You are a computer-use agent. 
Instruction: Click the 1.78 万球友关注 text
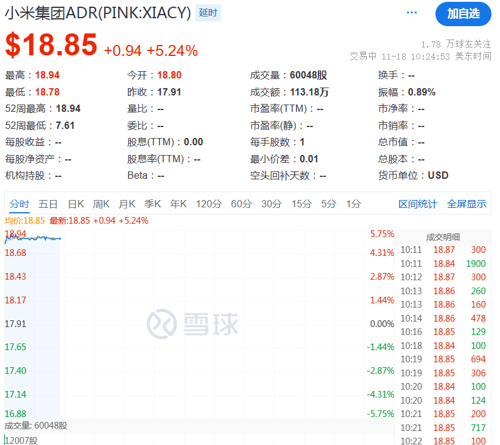[456, 44]
